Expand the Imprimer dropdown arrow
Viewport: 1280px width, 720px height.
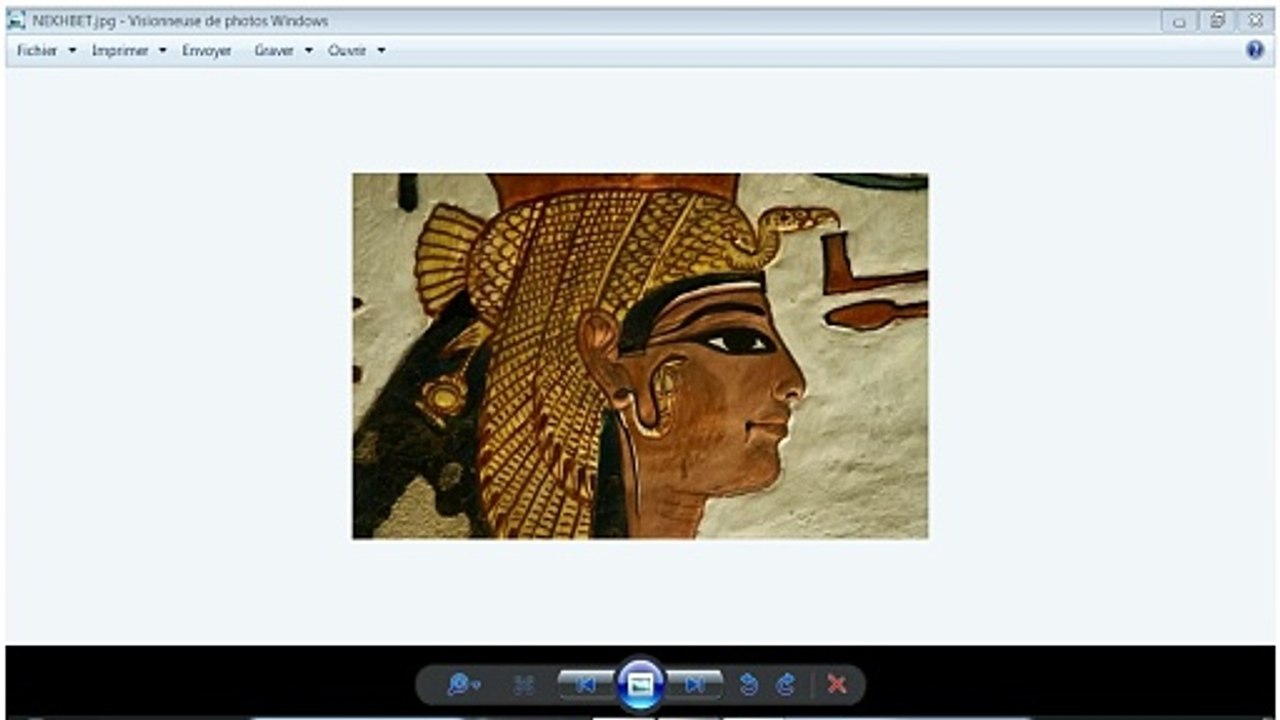[x=162, y=51]
